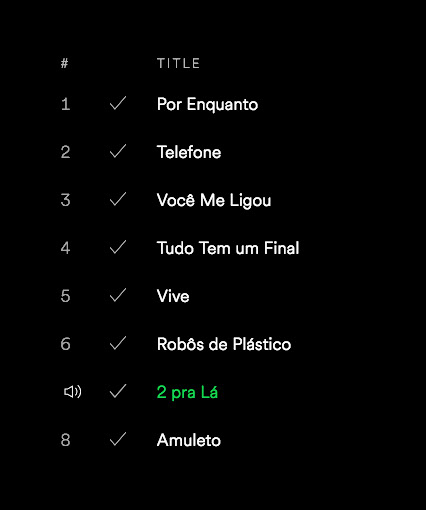The height and width of the screenshot is (510, 426).
Task: Click the green 2 pra Lá title
Action: coord(187,392)
